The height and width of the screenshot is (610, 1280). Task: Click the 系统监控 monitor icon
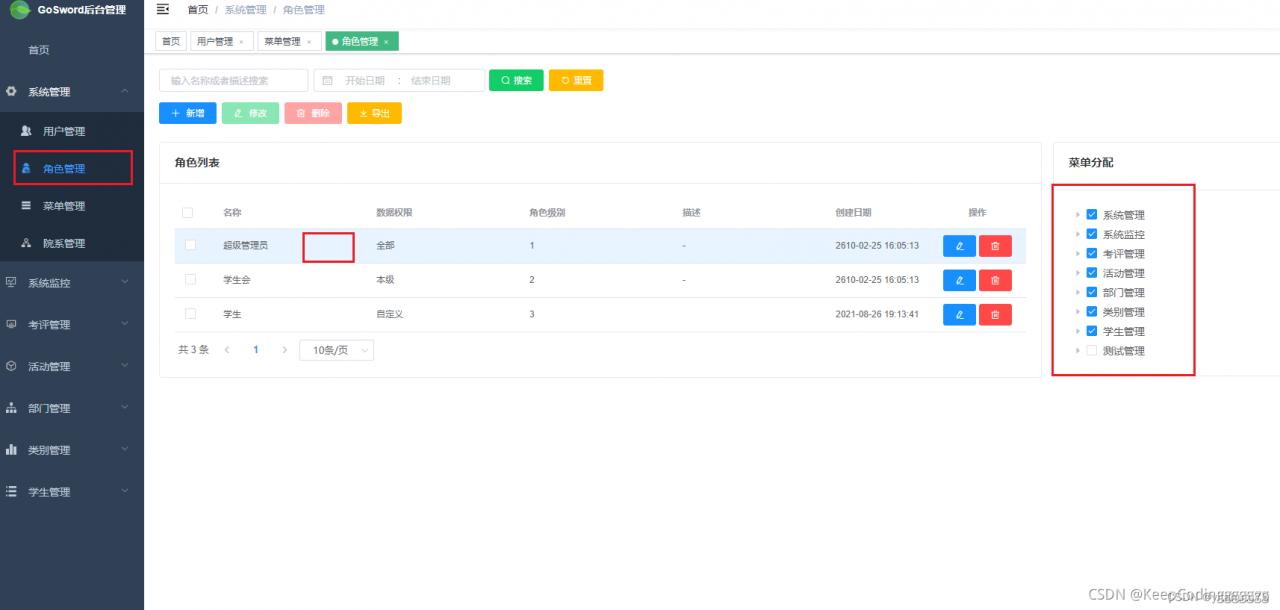[x=12, y=283]
